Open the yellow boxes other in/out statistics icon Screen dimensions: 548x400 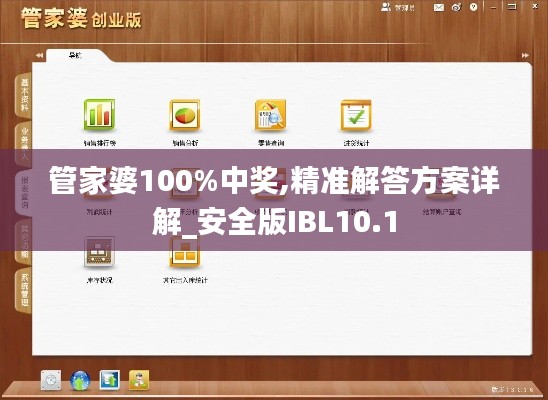pos(185,252)
